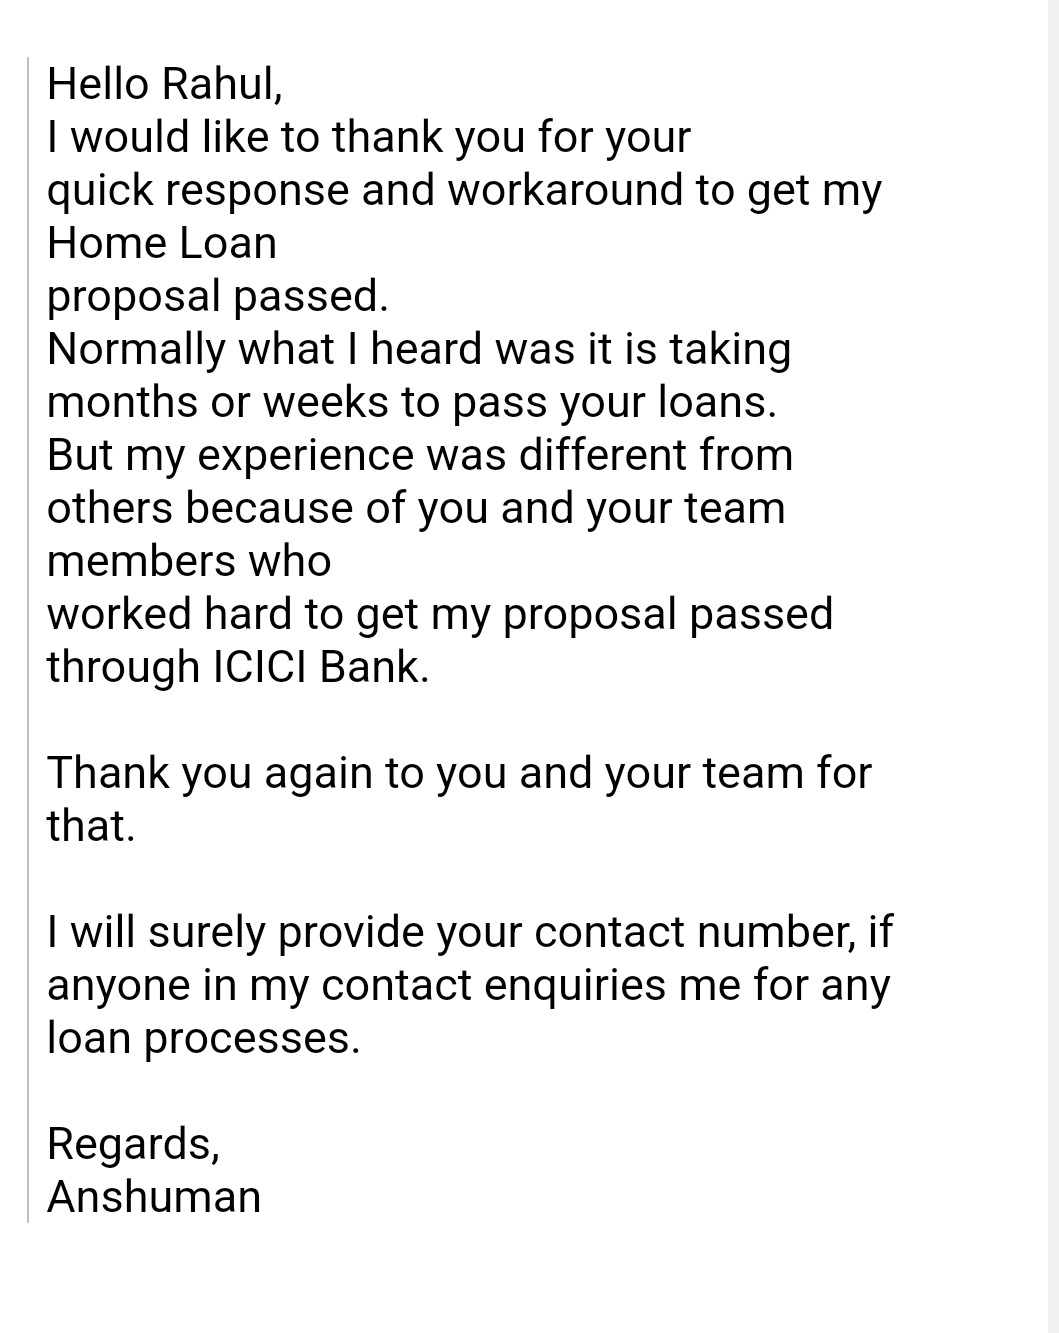Click the "loan processes." line
This screenshot has height=1333, width=1059.
pos(203,1039)
